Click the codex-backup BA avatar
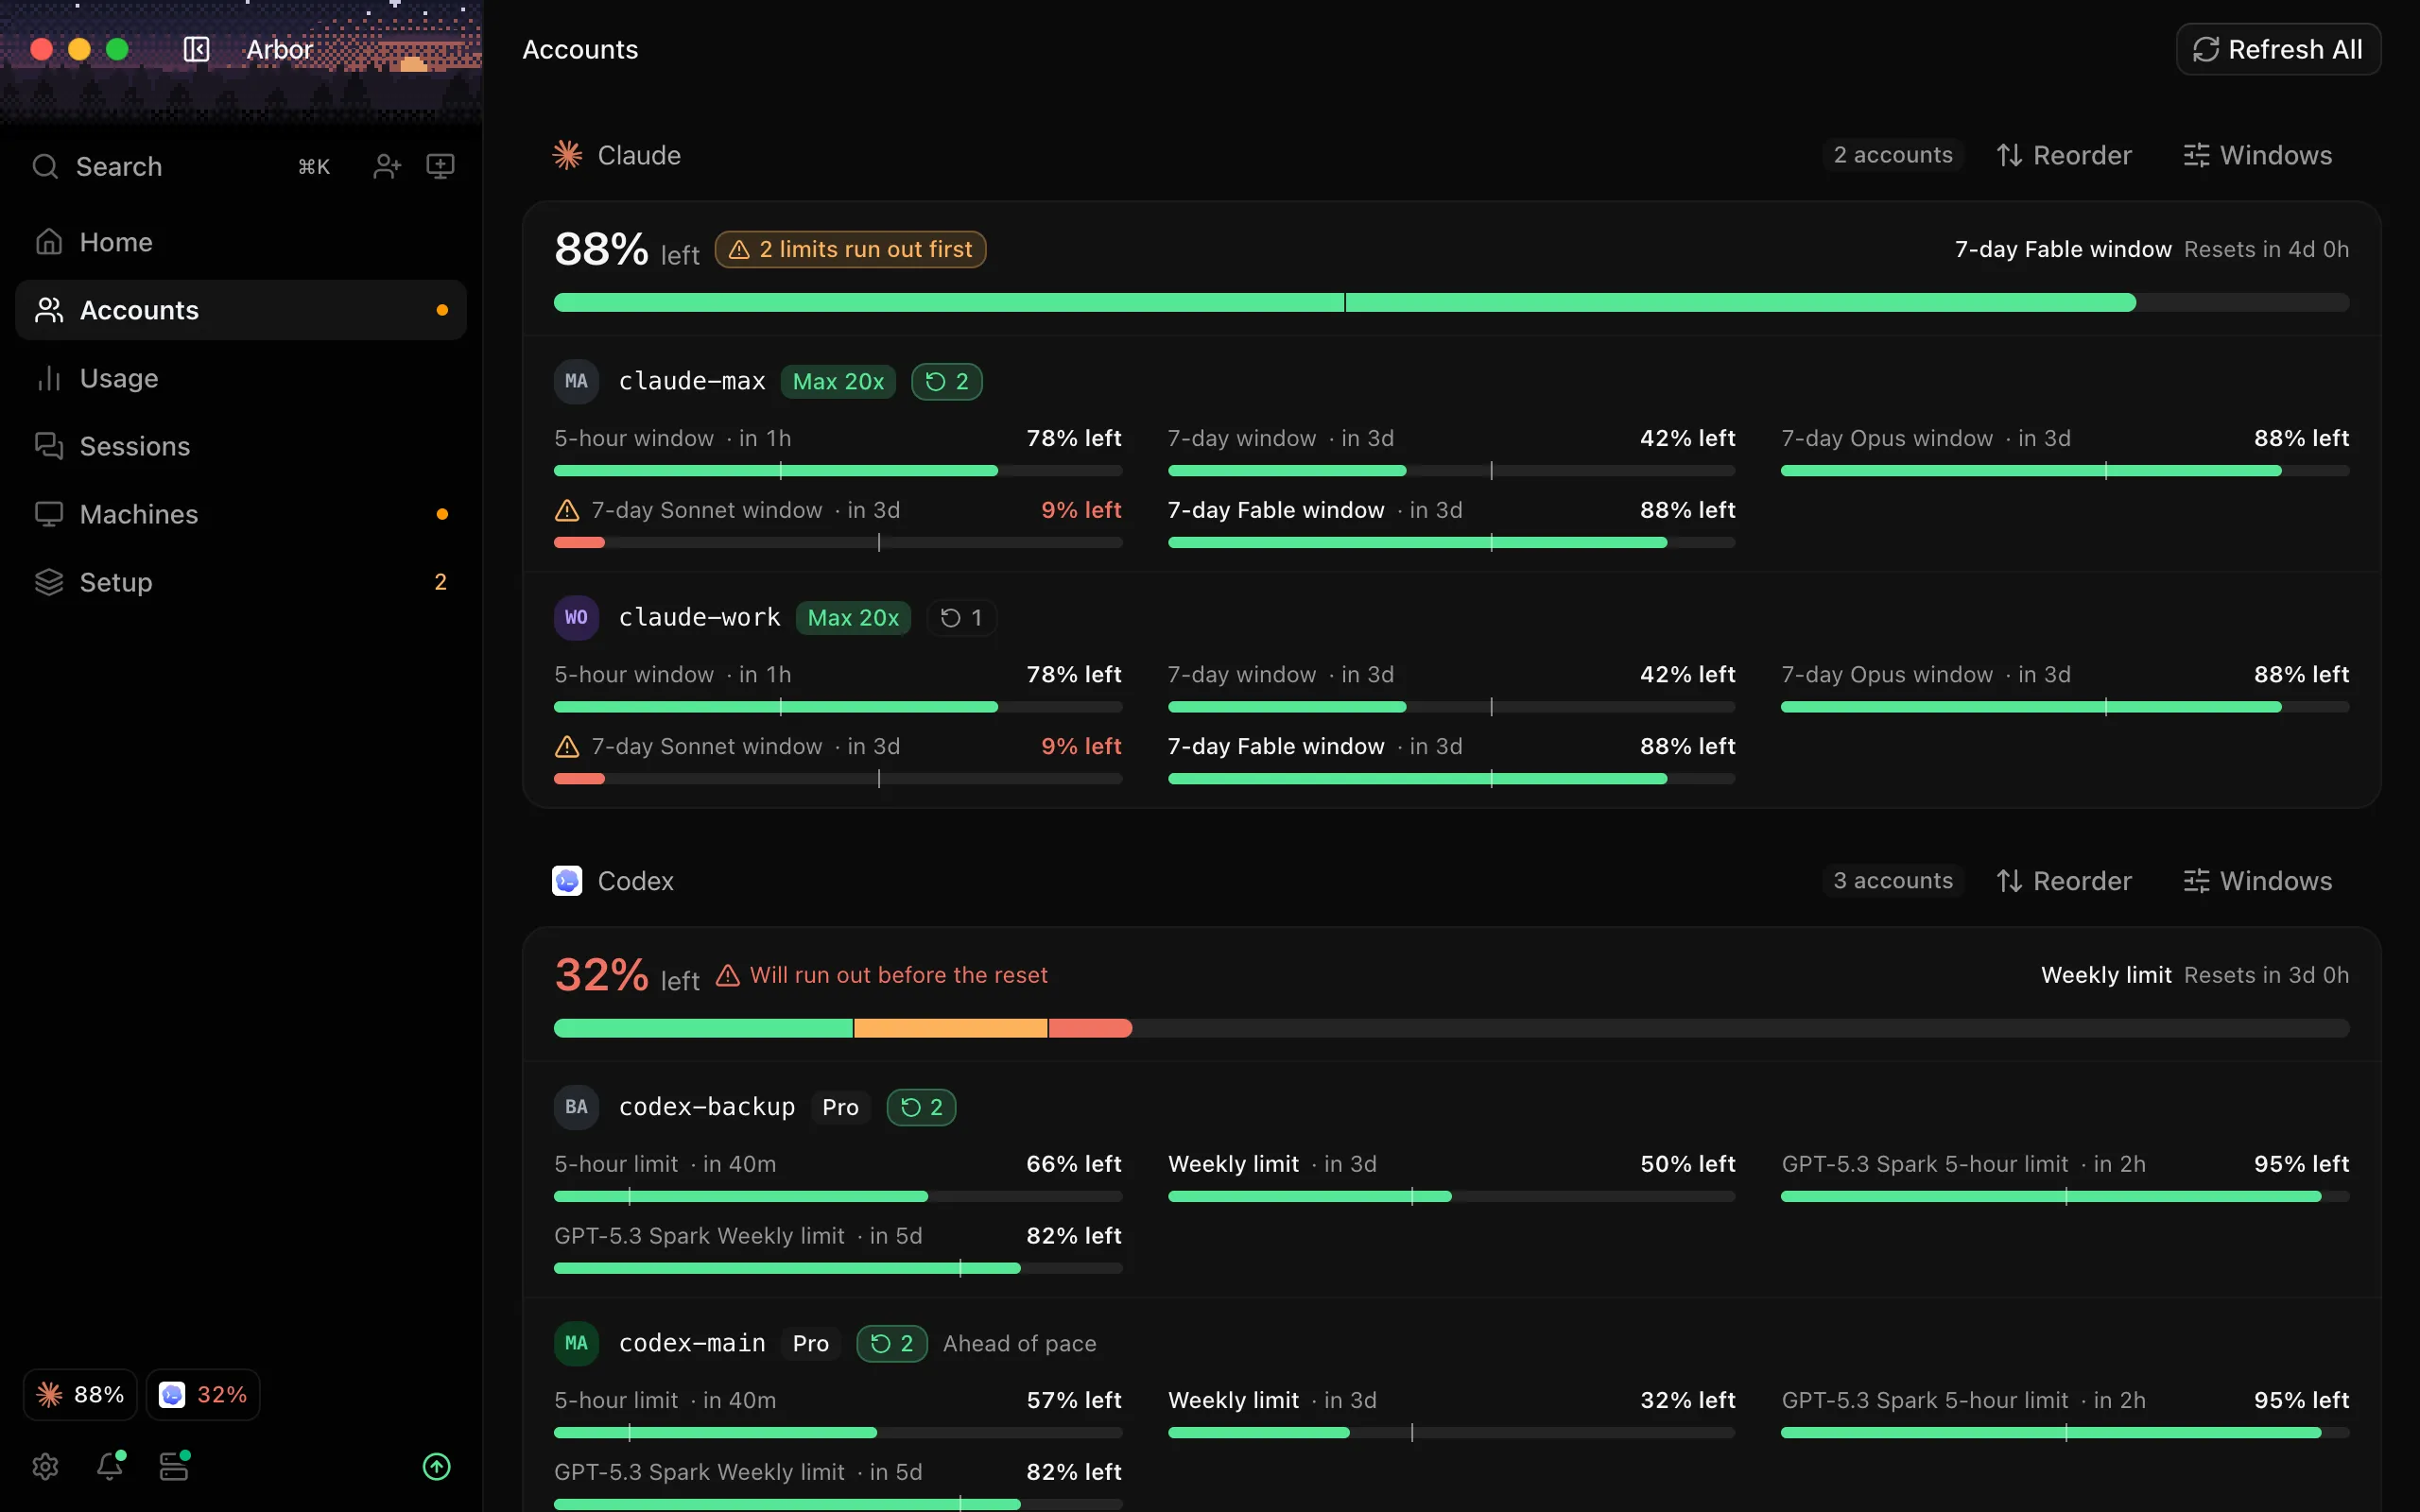 pyautogui.click(x=576, y=1107)
